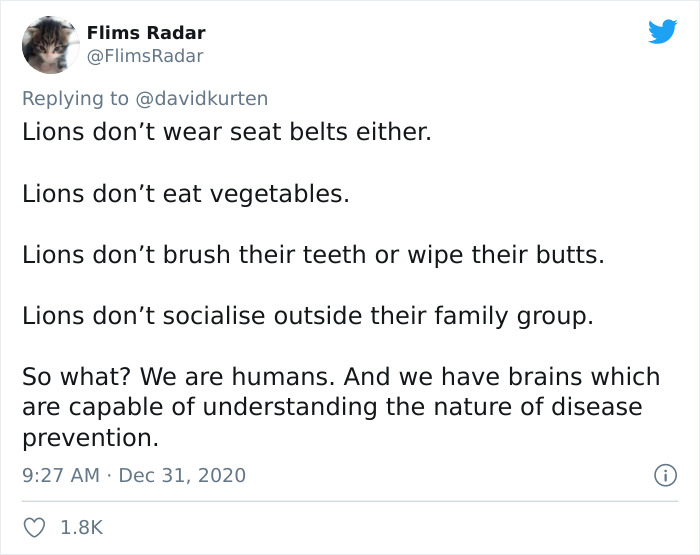Open the tweet info circle icon
This screenshot has width=700, height=555.
pyautogui.click(x=662, y=476)
